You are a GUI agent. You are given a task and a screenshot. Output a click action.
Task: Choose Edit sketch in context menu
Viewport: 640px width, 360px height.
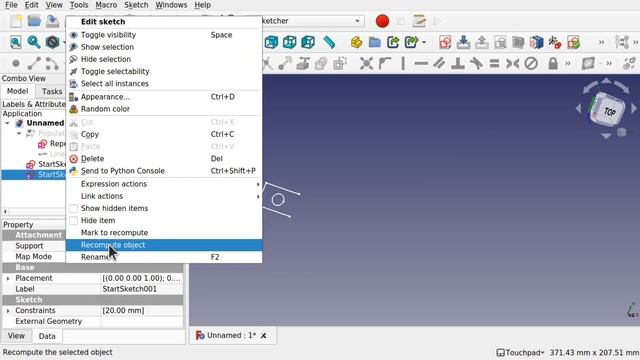click(164, 22)
